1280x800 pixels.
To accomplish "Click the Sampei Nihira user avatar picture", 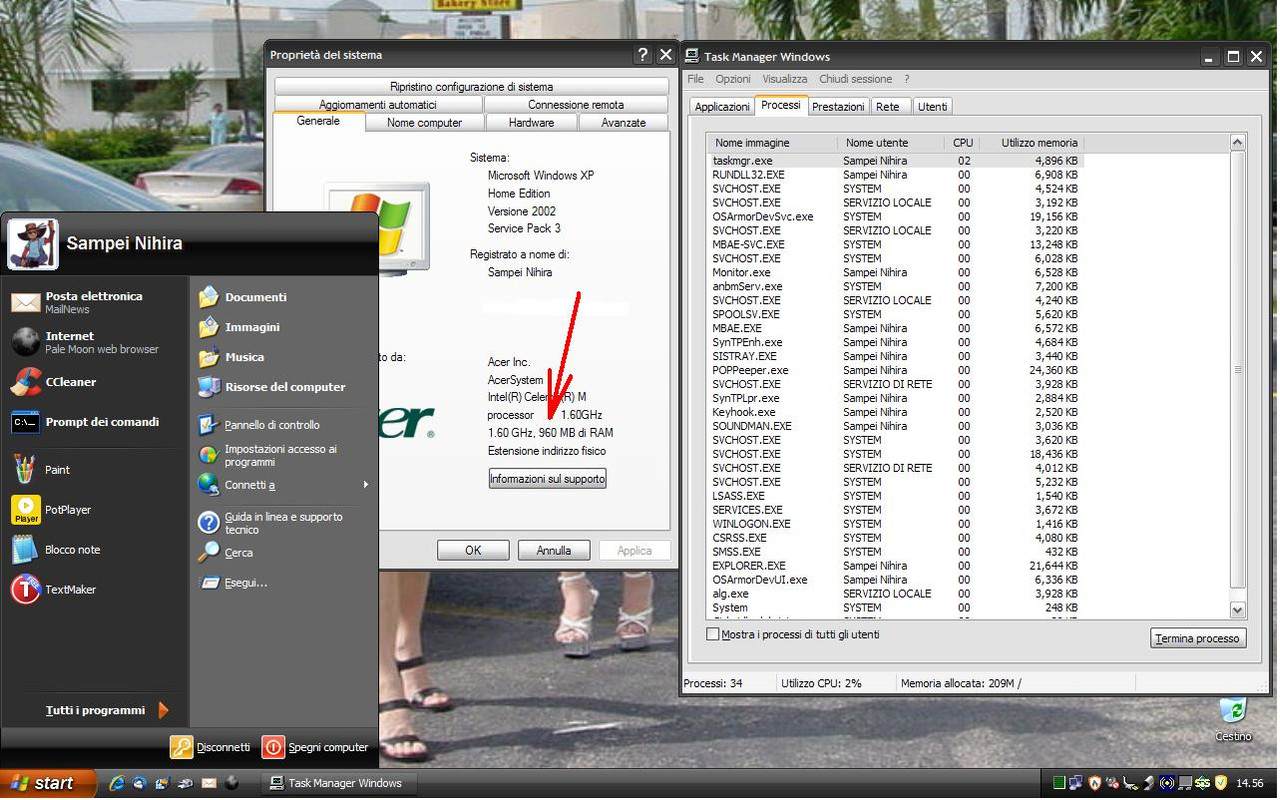I will pyautogui.click(x=33, y=244).
